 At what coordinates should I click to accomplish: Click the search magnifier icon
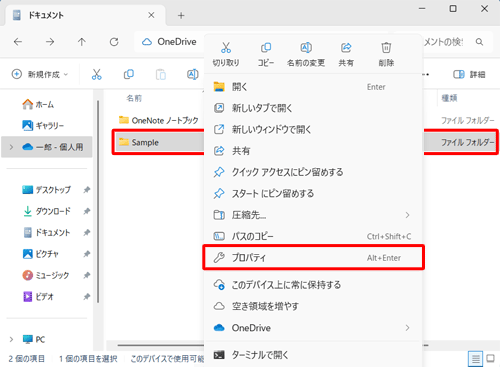[x=479, y=42]
